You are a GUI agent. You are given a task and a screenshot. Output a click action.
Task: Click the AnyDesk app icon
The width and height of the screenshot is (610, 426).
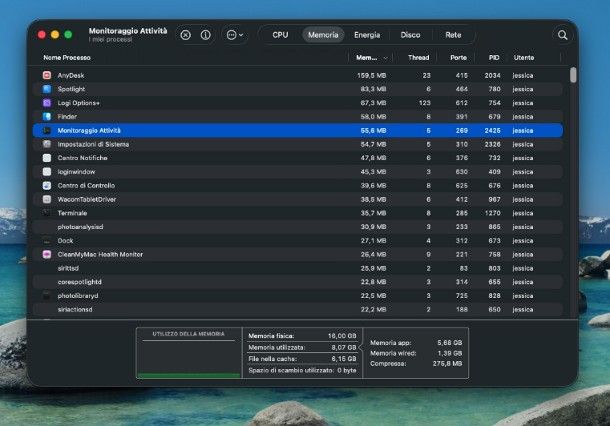[x=47, y=75]
